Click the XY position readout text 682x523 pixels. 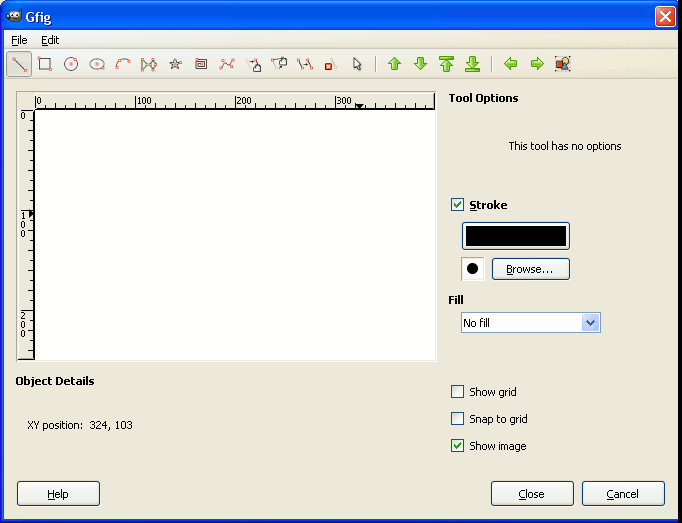[80, 425]
